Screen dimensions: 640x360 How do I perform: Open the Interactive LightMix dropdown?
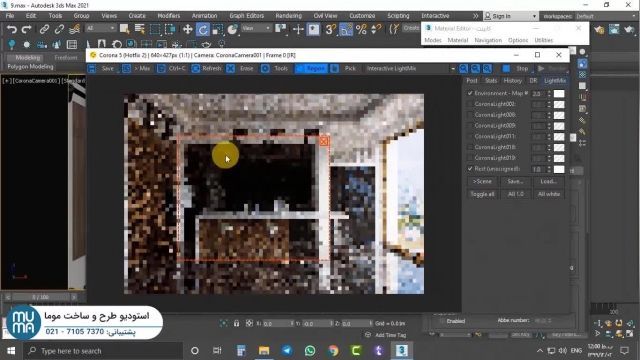point(410,69)
